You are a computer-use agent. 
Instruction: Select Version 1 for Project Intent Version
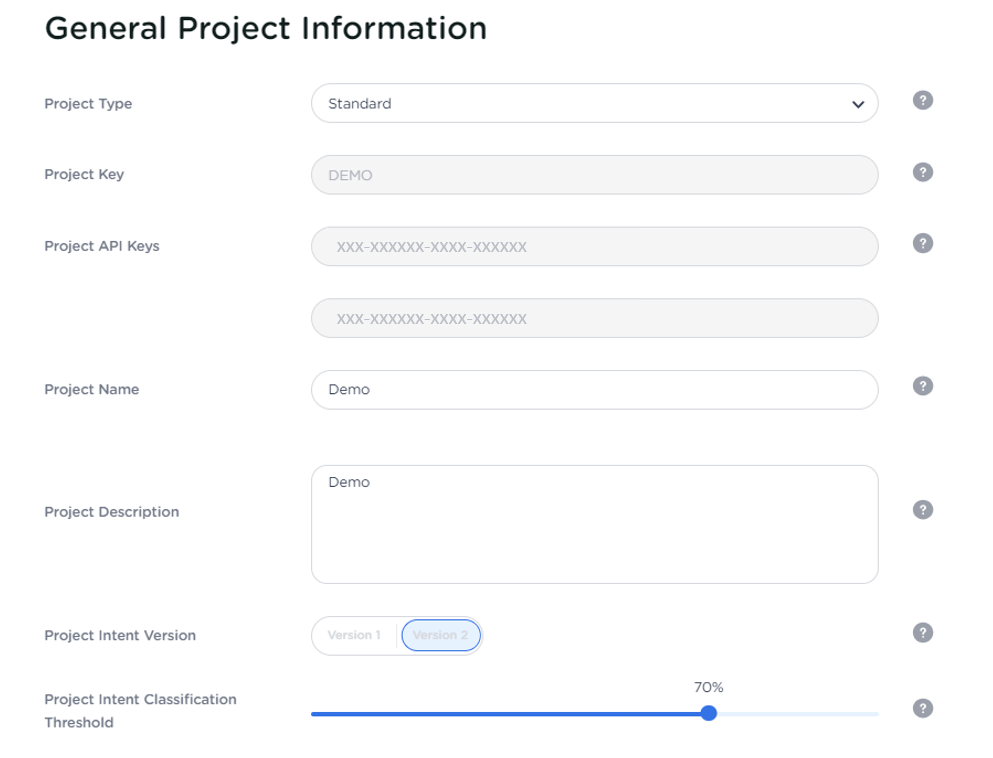point(354,635)
